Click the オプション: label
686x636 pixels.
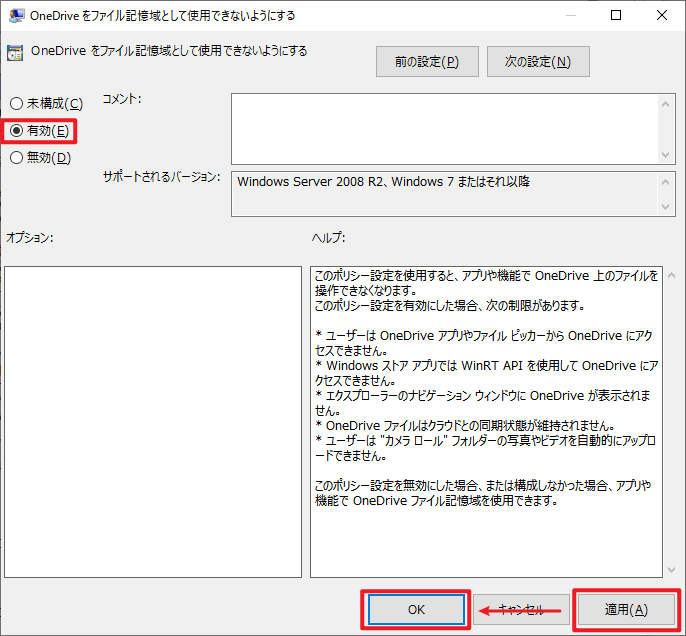click(29, 238)
